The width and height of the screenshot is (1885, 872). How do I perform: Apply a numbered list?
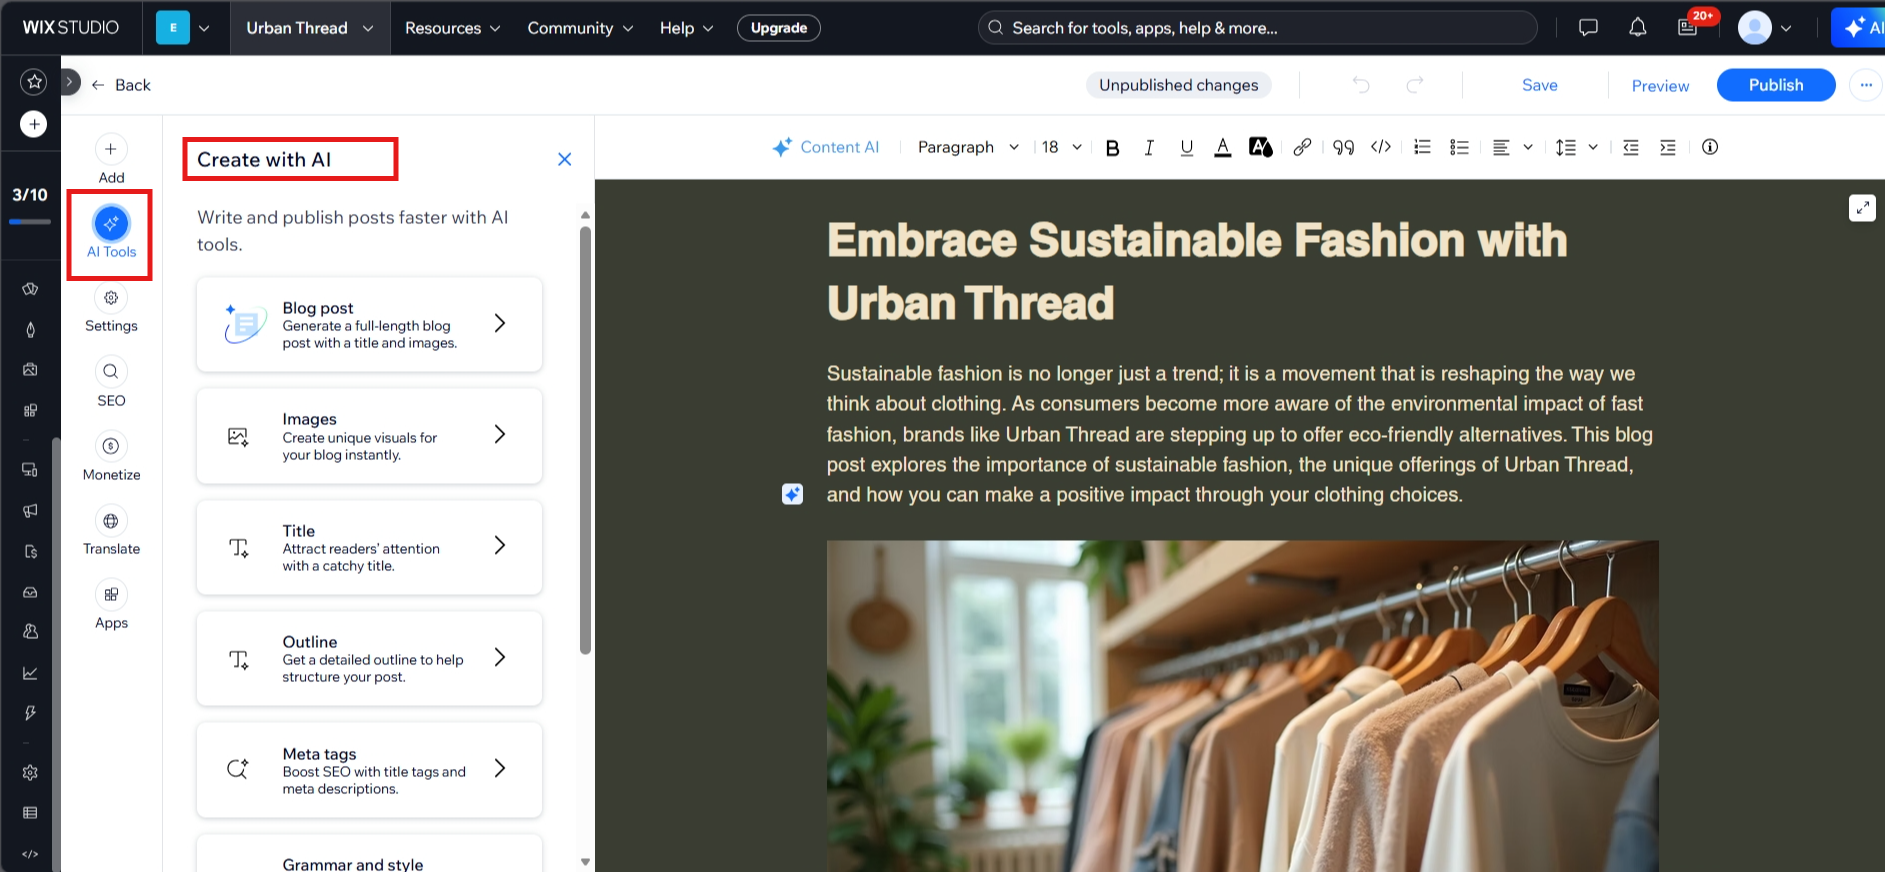(1422, 147)
